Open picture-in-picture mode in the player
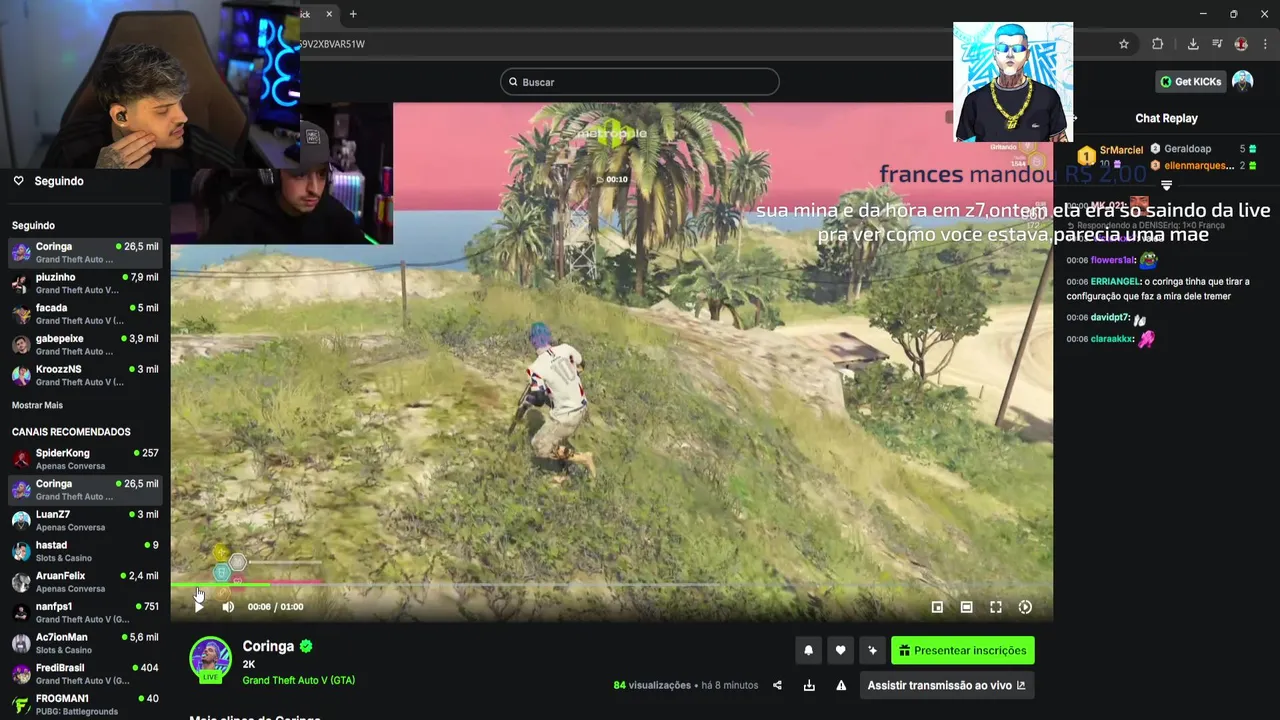 pos(937,607)
